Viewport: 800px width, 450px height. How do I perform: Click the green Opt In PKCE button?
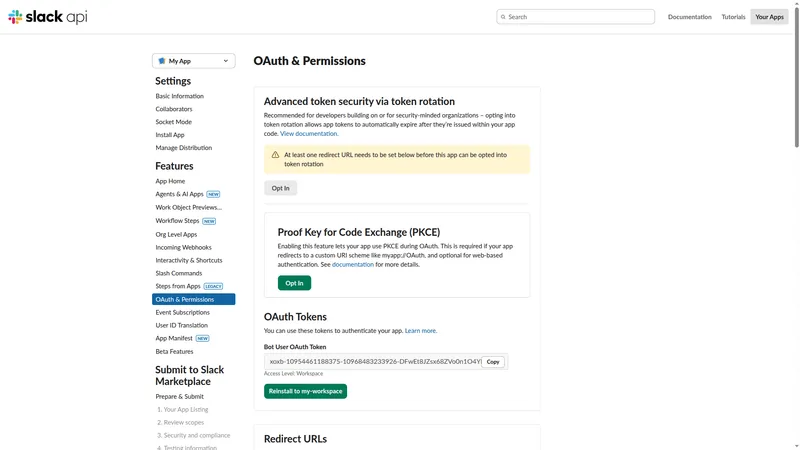(x=294, y=283)
